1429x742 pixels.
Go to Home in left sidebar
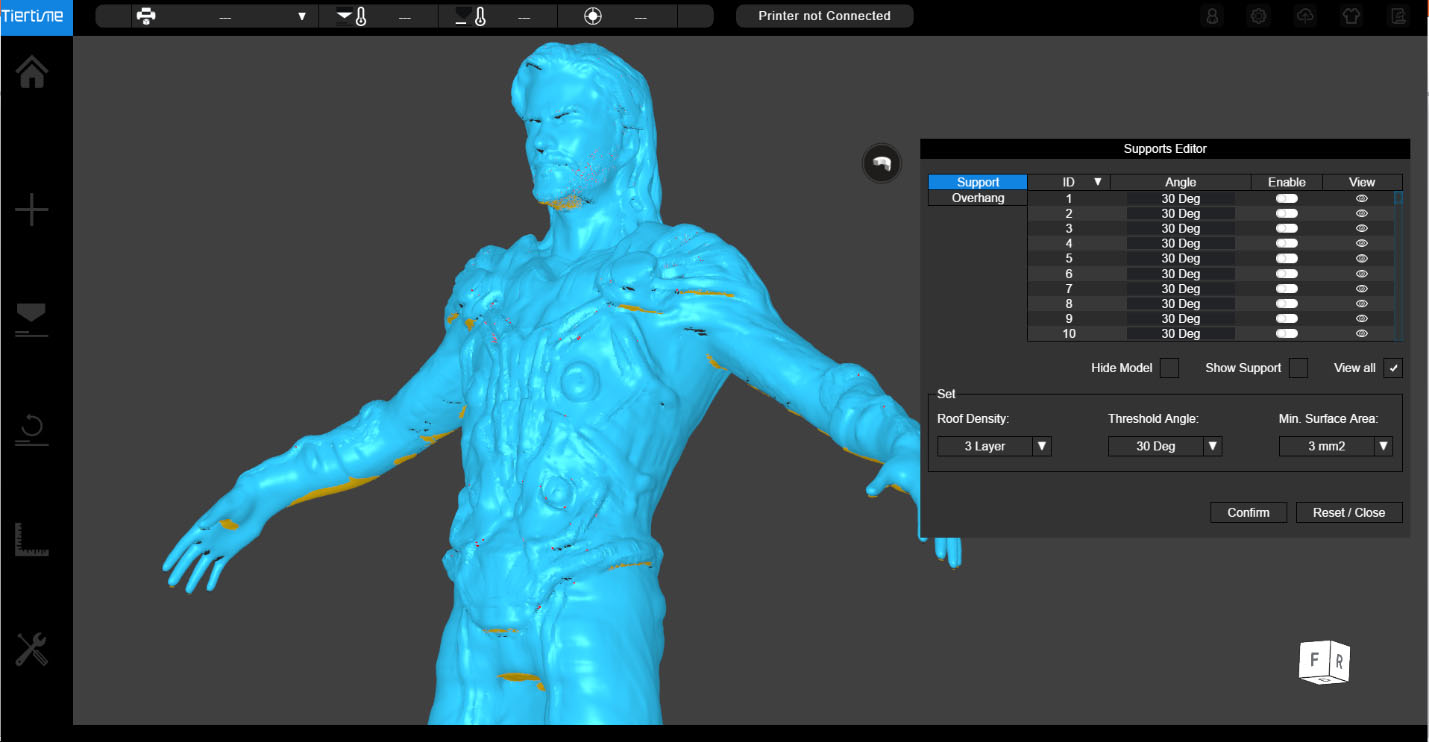(x=32, y=71)
